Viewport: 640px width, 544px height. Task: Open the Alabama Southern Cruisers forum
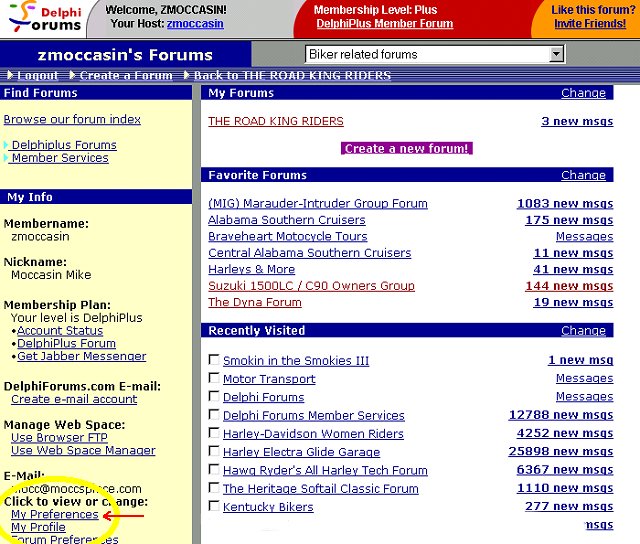(287, 220)
